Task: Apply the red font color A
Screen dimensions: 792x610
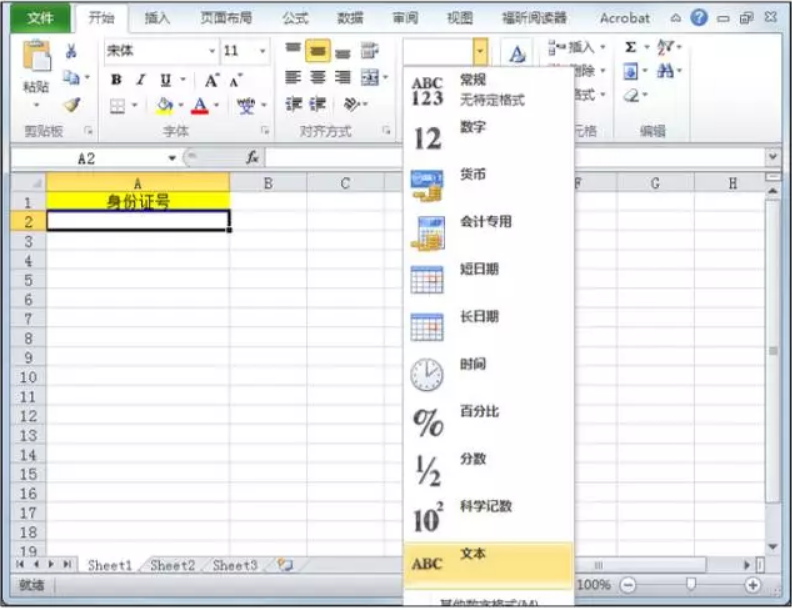Action: [200, 106]
